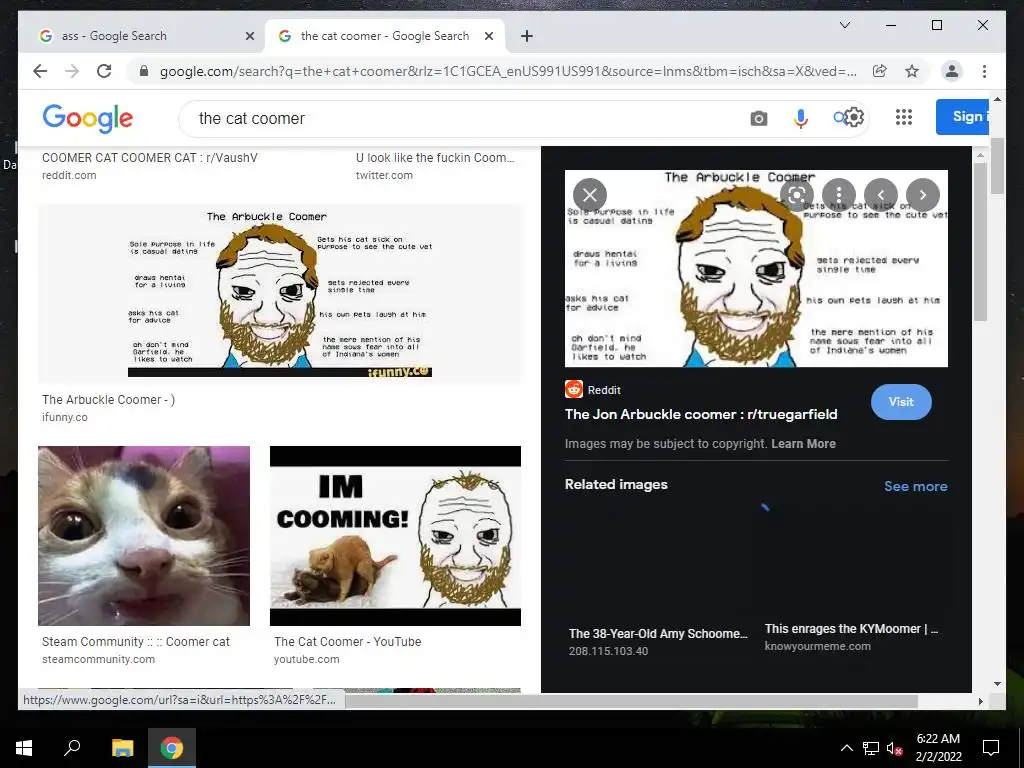Screen dimensions: 1024x768
Task: Click the Visit button
Action: point(901,402)
